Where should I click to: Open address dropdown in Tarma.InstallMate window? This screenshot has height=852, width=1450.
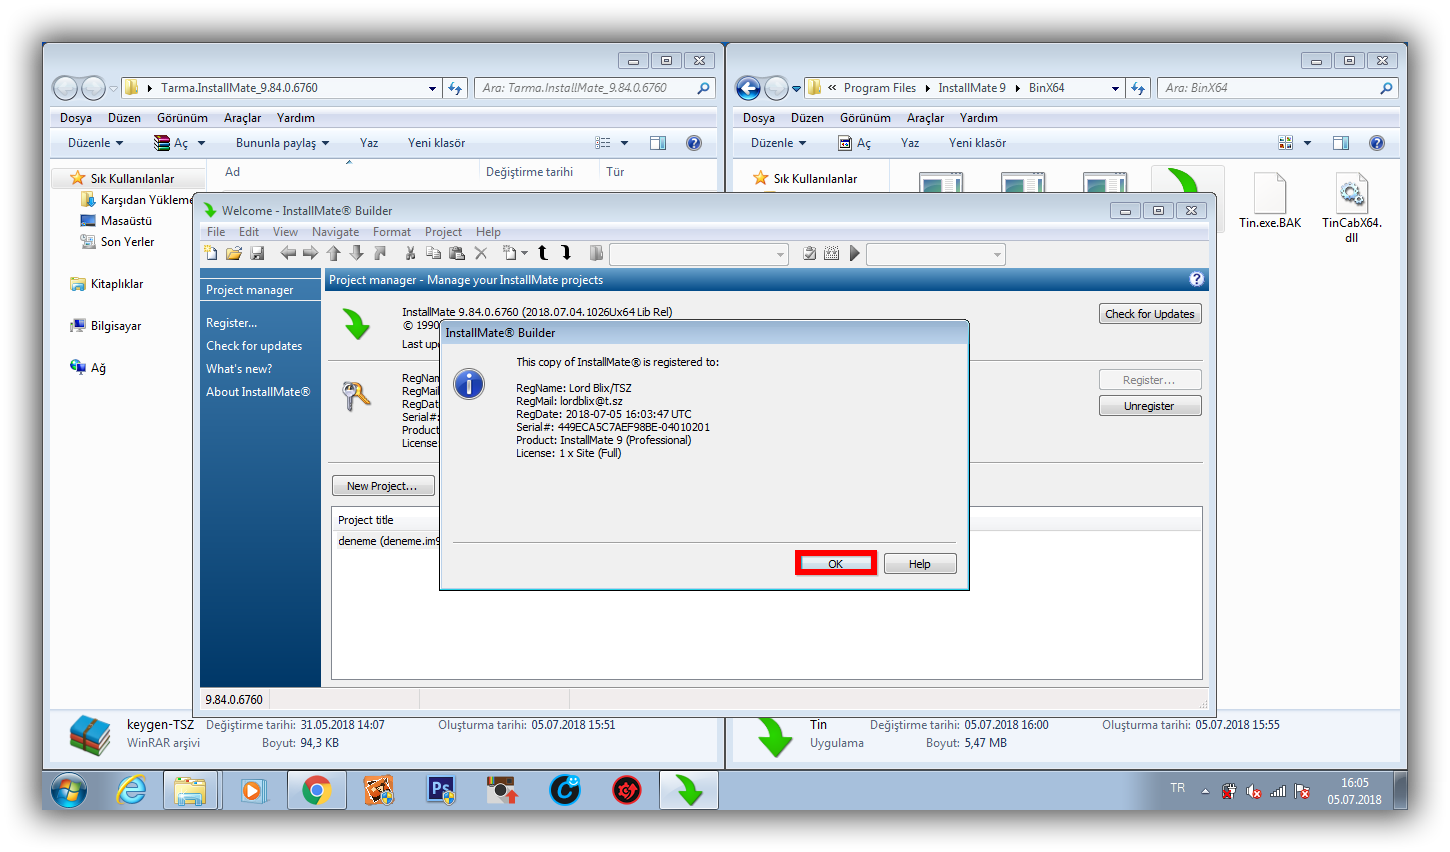click(x=432, y=88)
